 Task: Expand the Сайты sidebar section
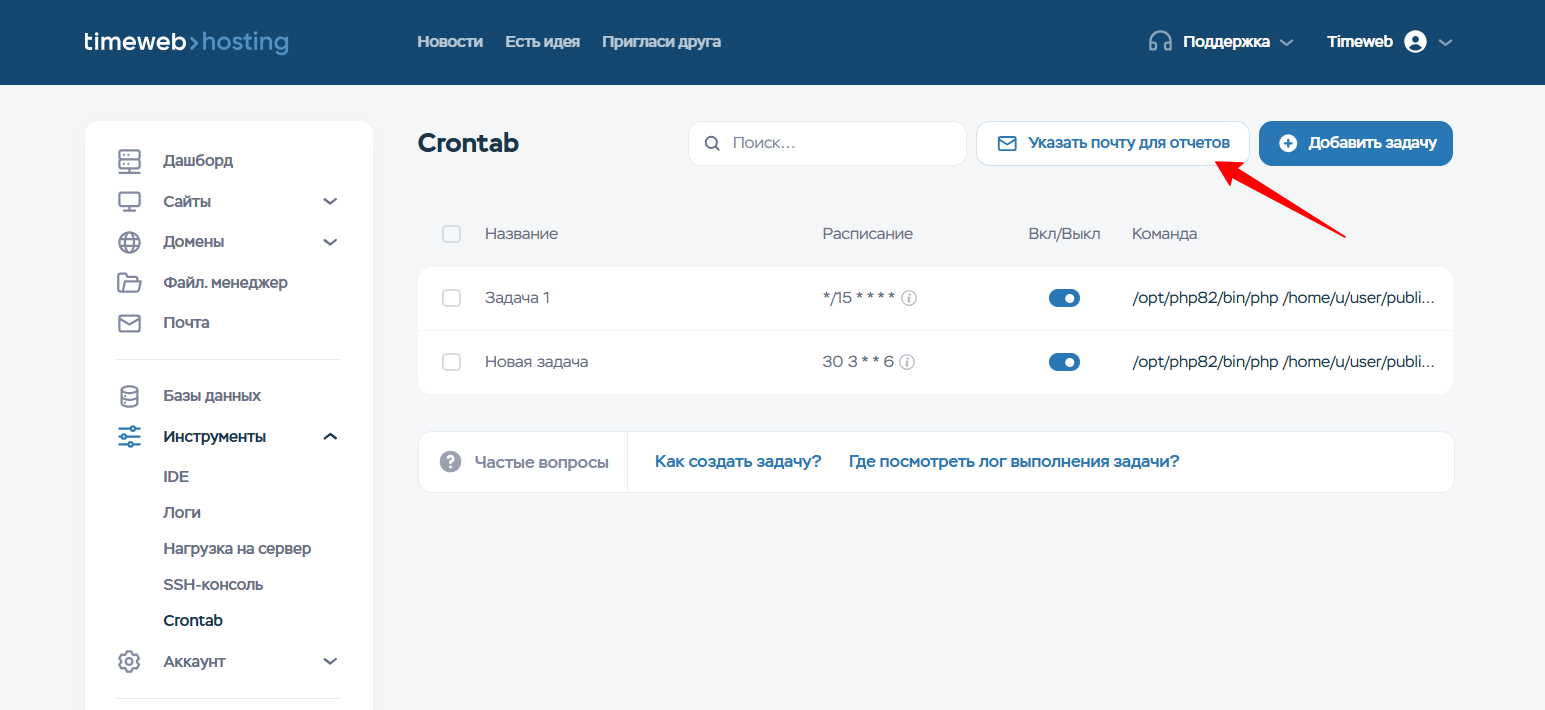[330, 202]
